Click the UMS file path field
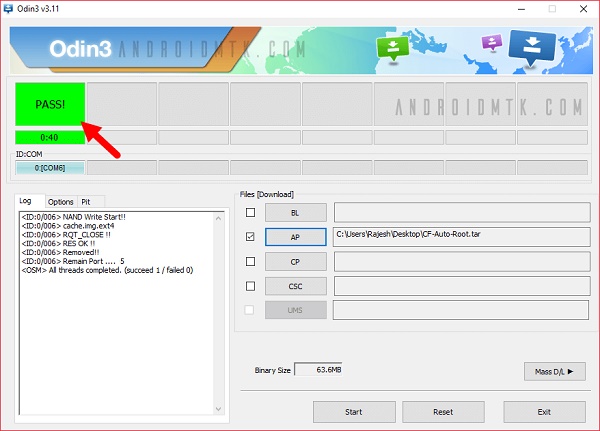The image size is (600, 431). point(461,310)
